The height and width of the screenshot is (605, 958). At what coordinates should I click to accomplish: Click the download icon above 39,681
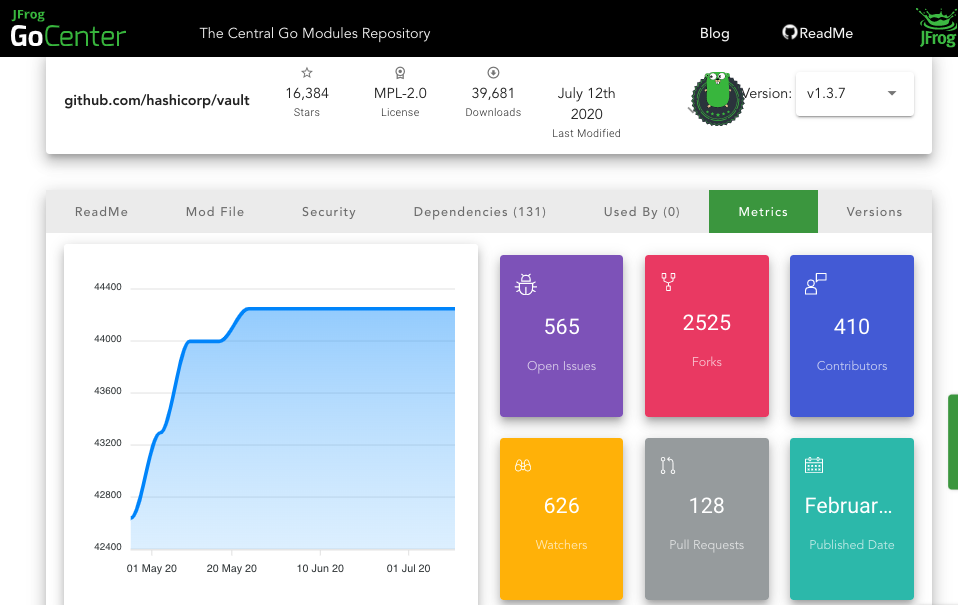tap(493, 73)
